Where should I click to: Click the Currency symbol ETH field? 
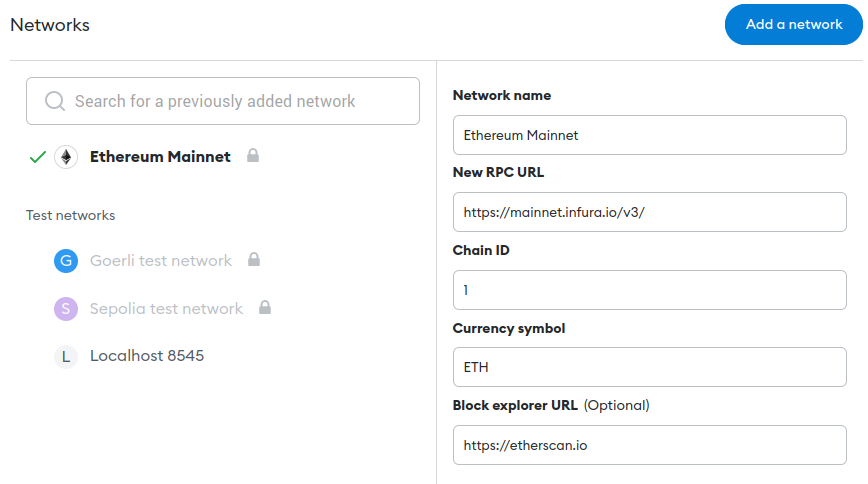pyautogui.click(x=649, y=367)
